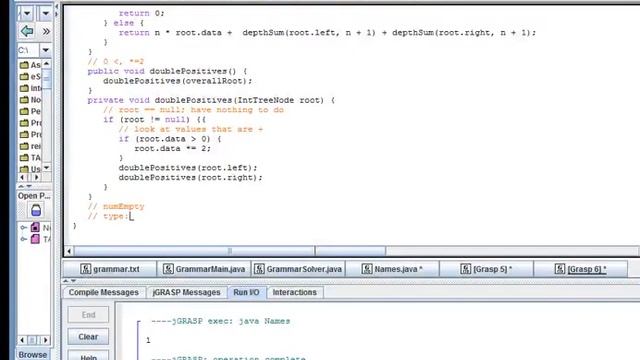Switch to the Browse tab
The width and height of the screenshot is (640, 360).
click(33, 354)
